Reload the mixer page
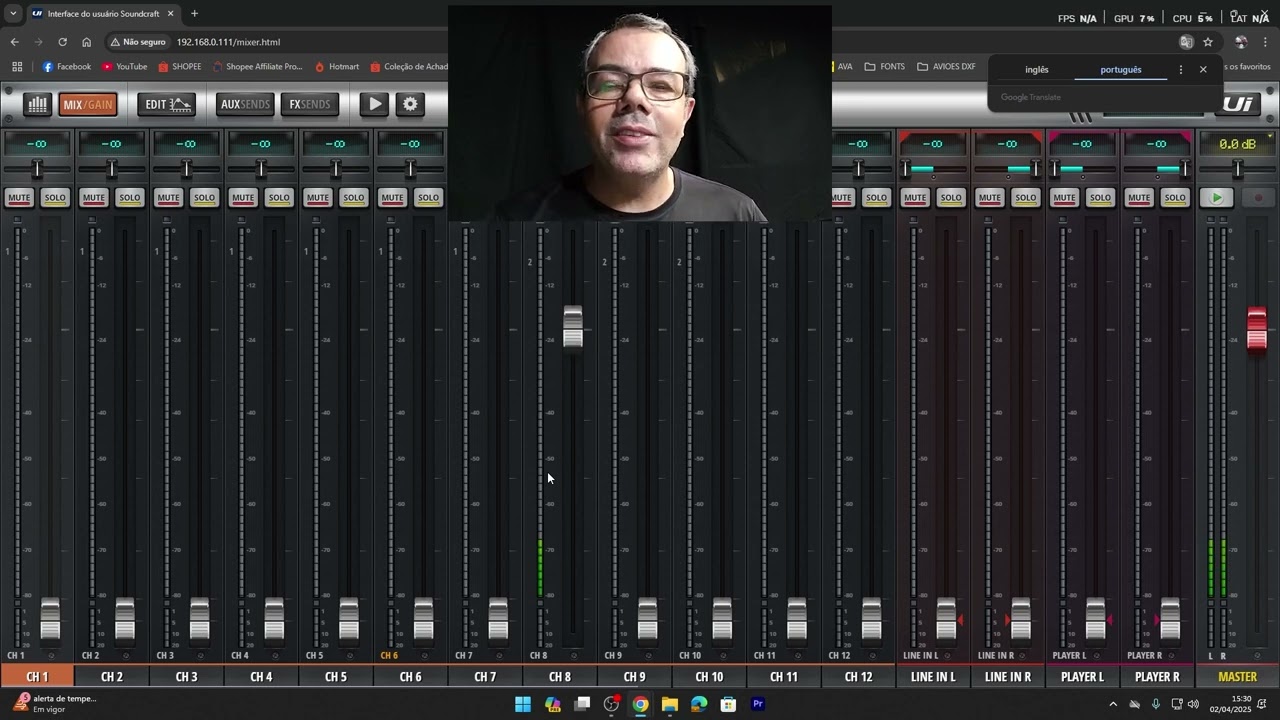Viewport: 1280px width, 720px height. pyautogui.click(x=62, y=42)
